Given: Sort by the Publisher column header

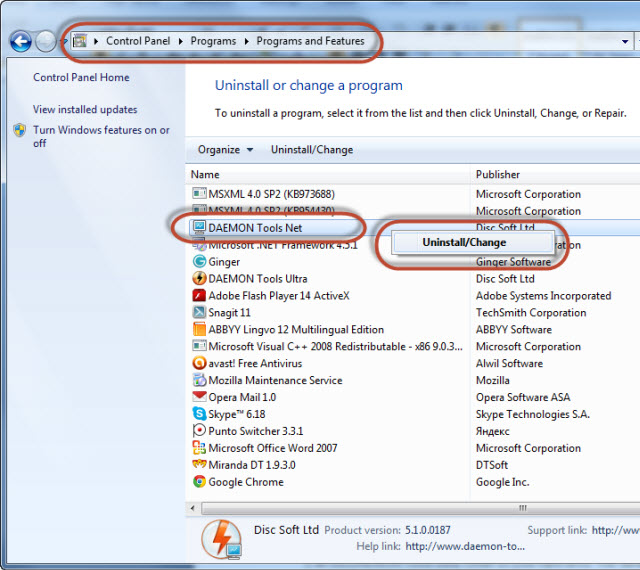Looking at the screenshot, I should coord(498,175).
